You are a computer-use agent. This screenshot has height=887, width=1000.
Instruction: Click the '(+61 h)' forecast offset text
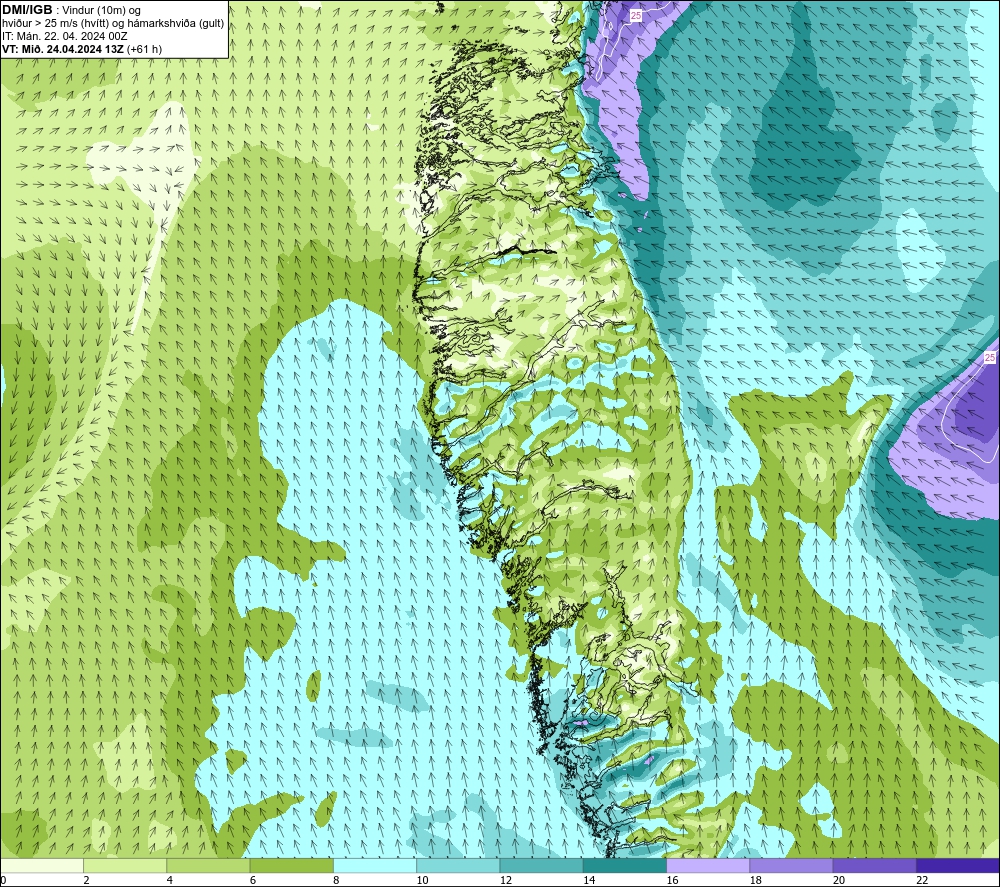click(x=145, y=49)
